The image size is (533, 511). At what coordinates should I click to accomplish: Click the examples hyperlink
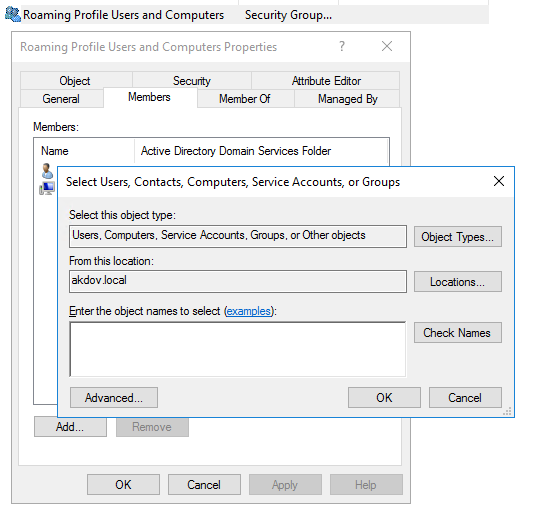coord(248,311)
